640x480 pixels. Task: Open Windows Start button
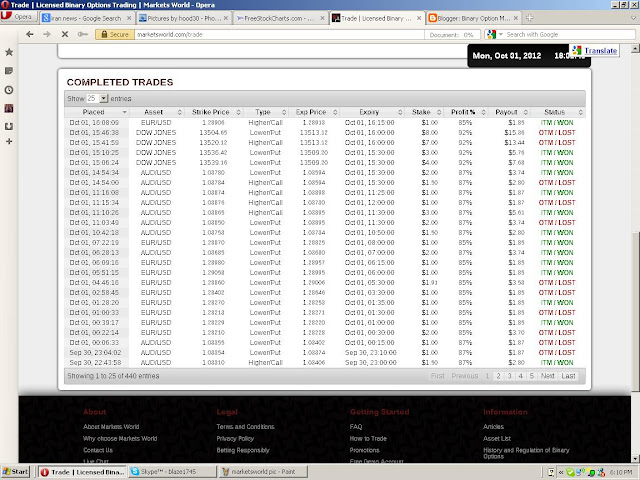tap(16, 472)
